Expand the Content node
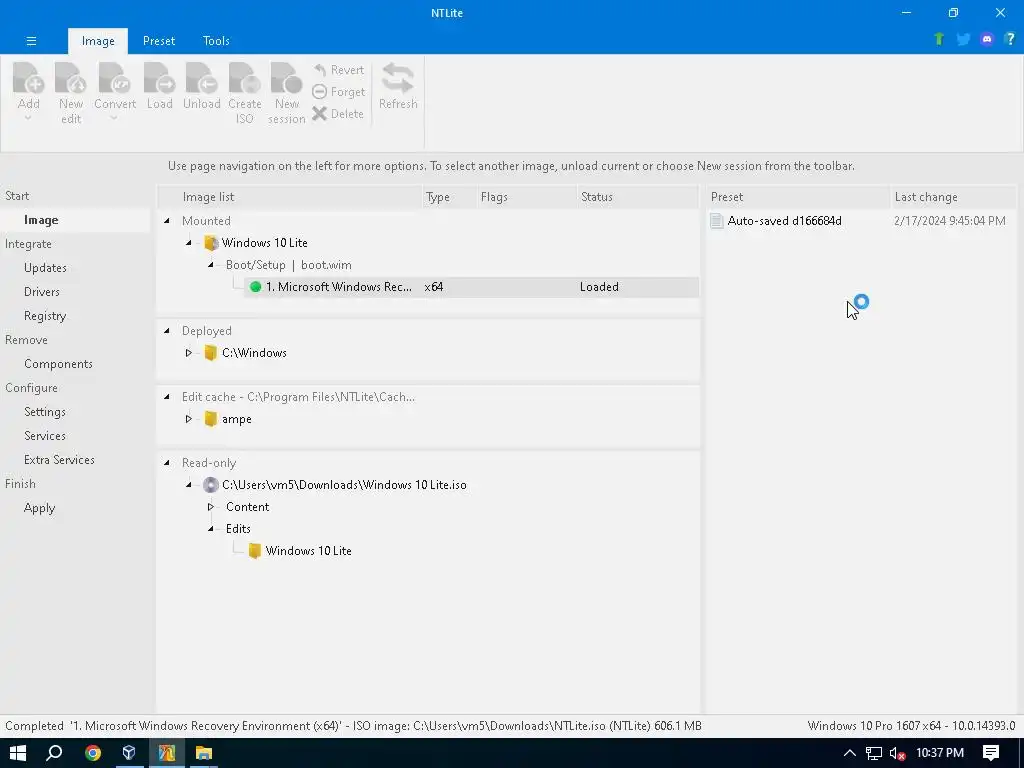The width and height of the screenshot is (1024, 768). click(211, 507)
